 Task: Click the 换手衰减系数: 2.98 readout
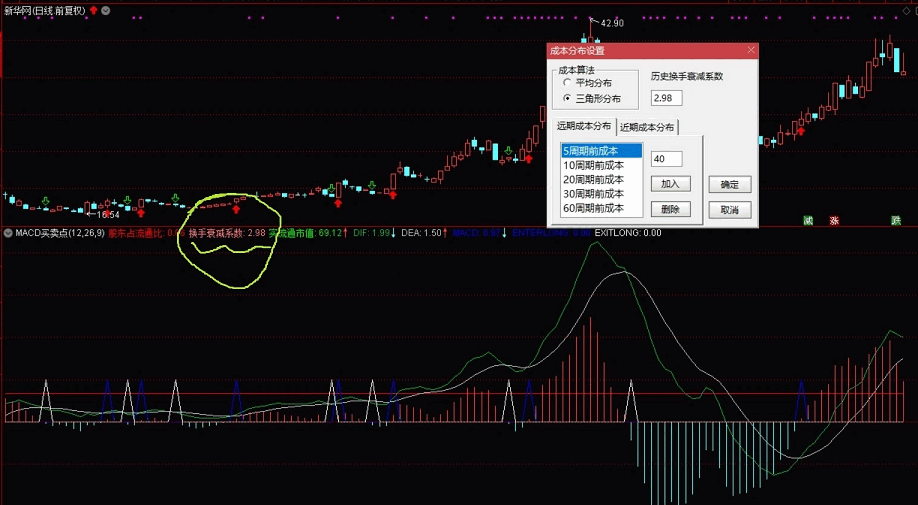(227, 233)
